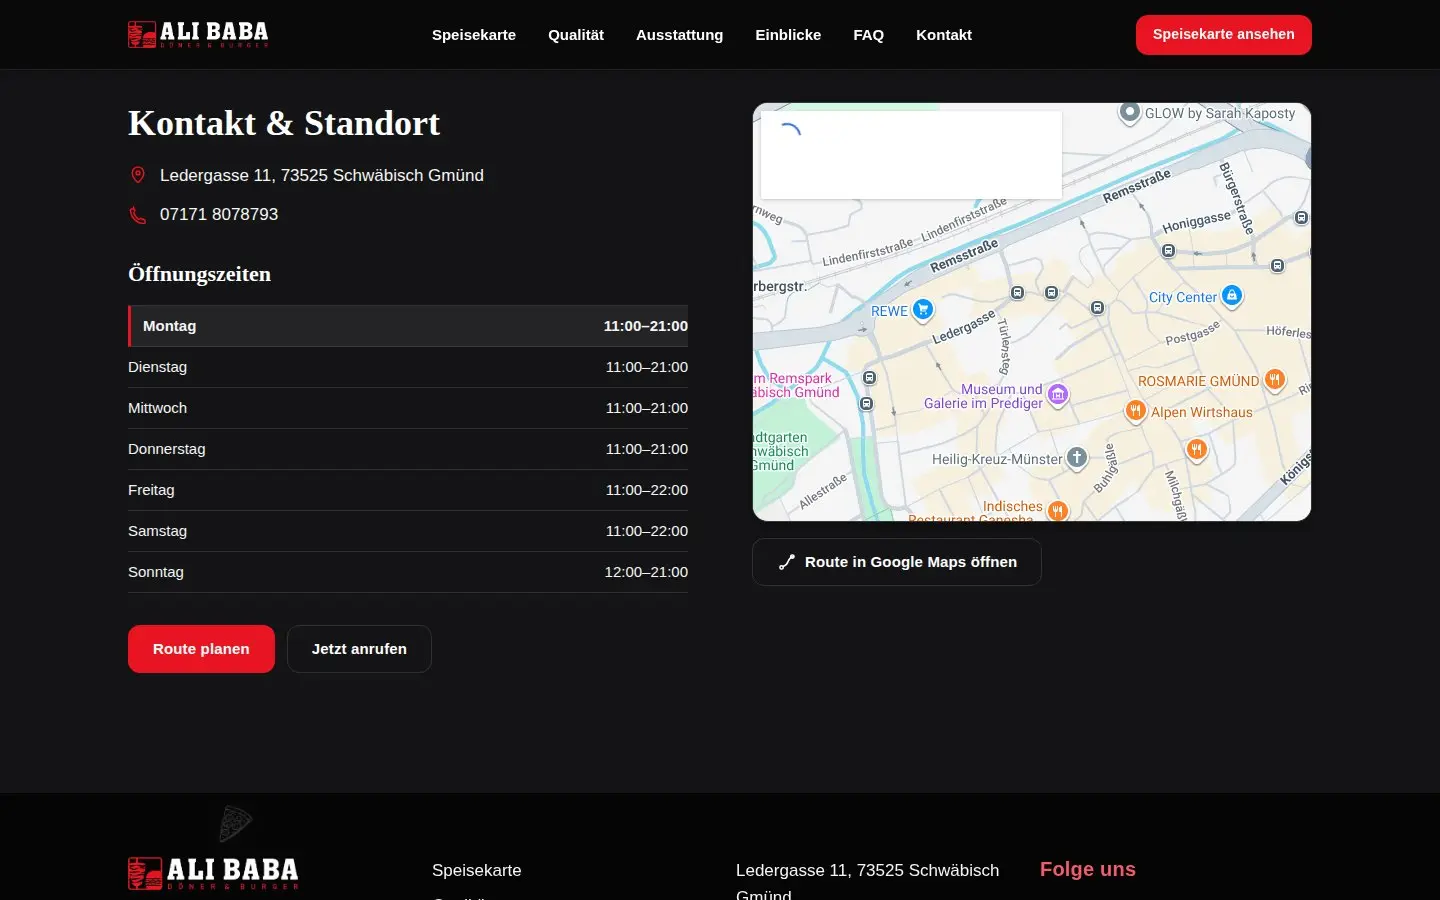
Task: Click the ROSMARIE GMÜND restaurant marker
Action: tap(1274, 380)
